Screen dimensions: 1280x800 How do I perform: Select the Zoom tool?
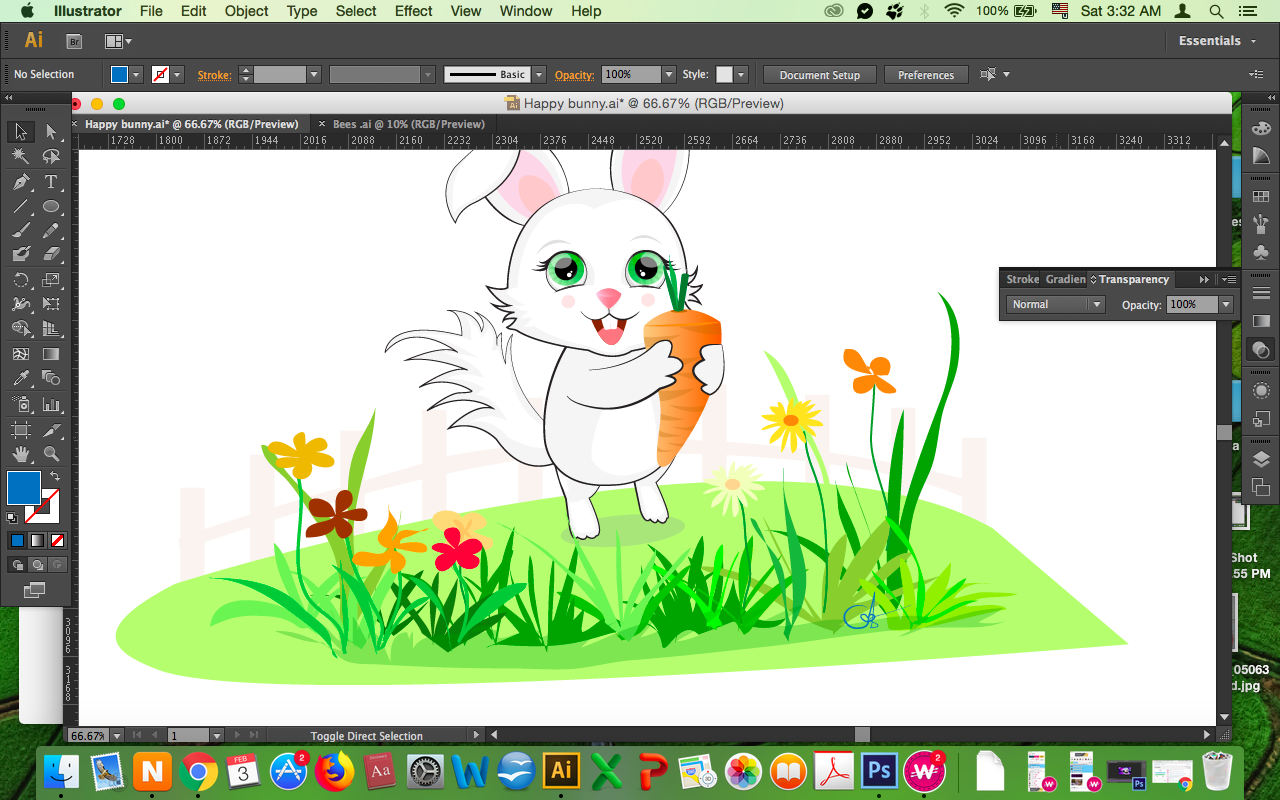(x=51, y=454)
